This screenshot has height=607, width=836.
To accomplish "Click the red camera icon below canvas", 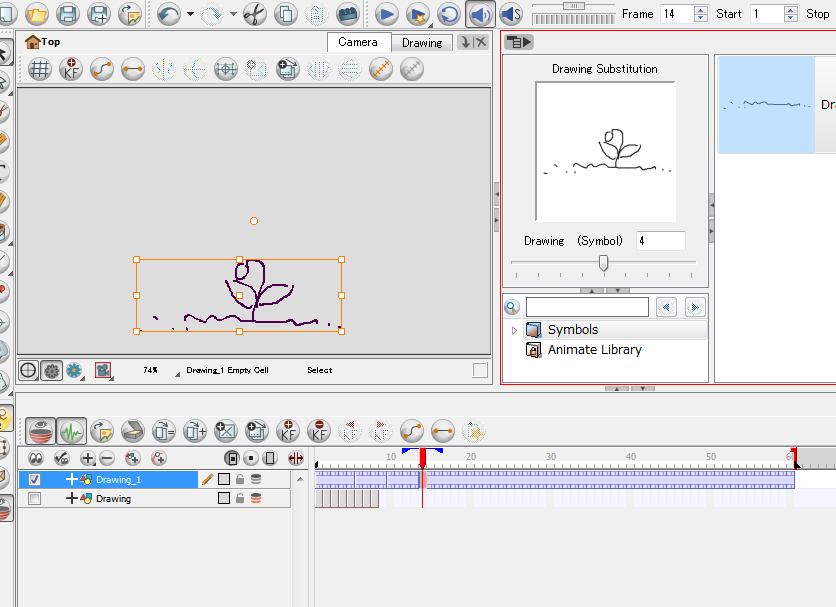I will pyautogui.click(x=103, y=370).
